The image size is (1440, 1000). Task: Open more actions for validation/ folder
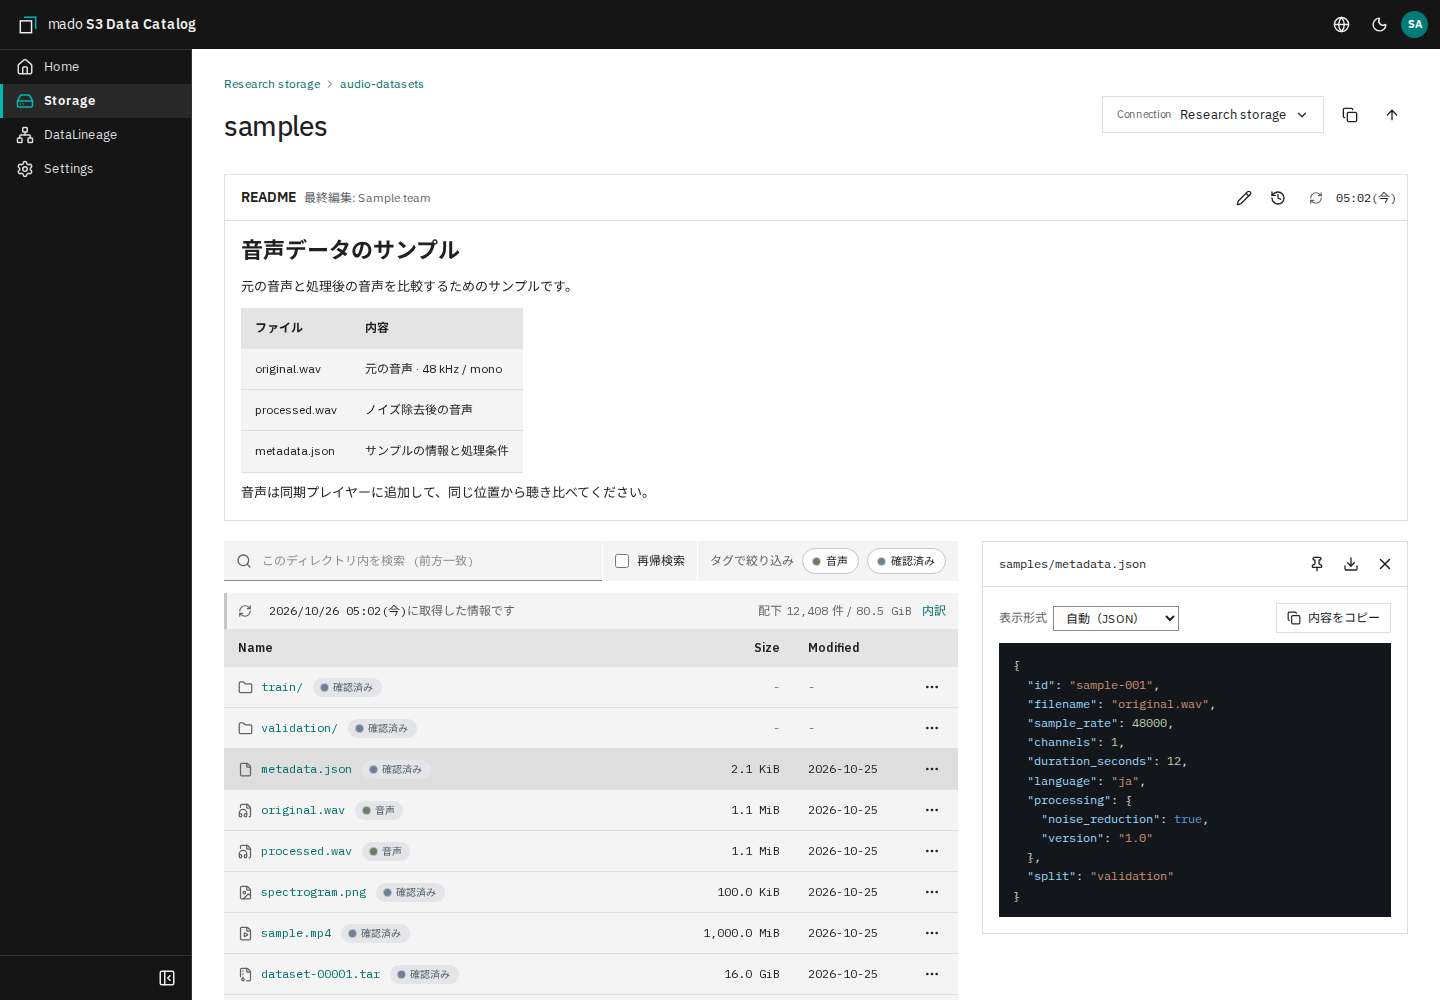point(932,728)
